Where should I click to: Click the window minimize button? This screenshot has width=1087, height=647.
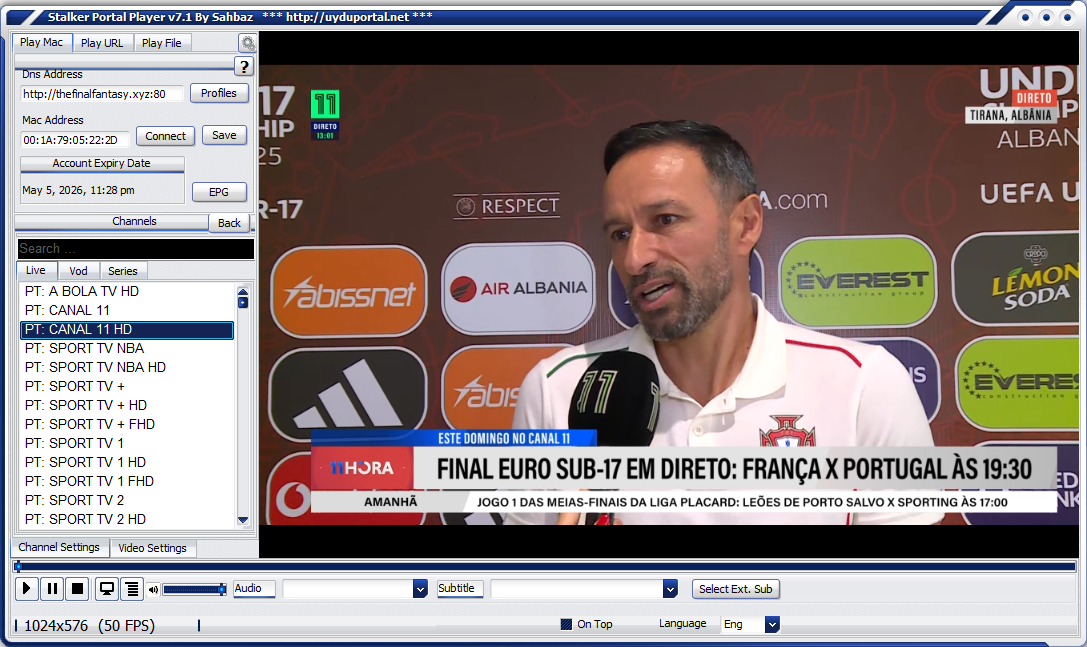[x=1025, y=17]
